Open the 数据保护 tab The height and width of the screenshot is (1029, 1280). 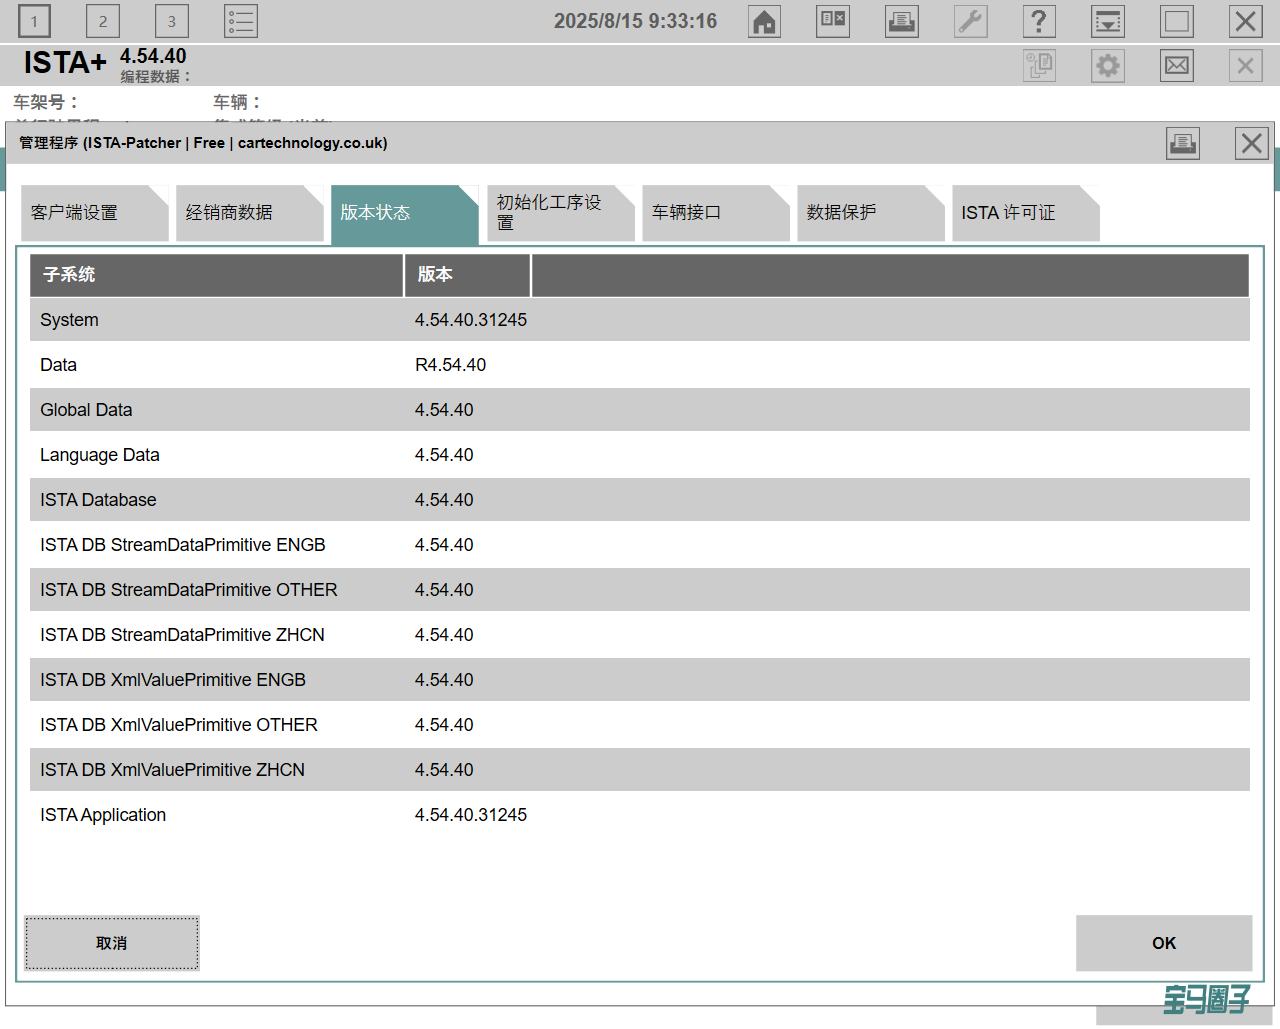868,213
